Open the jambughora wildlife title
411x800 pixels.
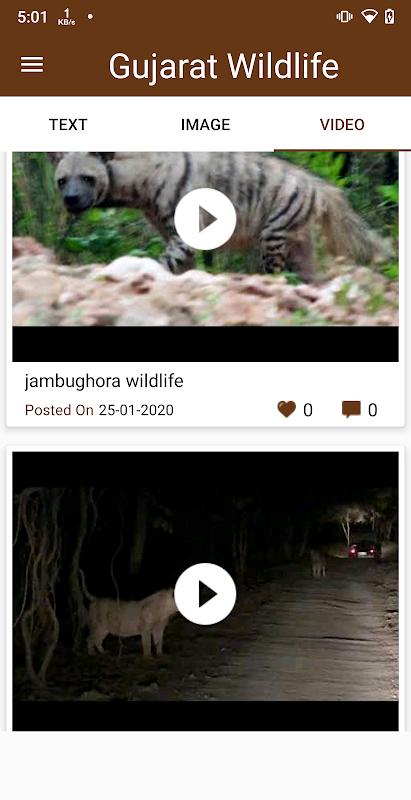(x=104, y=381)
